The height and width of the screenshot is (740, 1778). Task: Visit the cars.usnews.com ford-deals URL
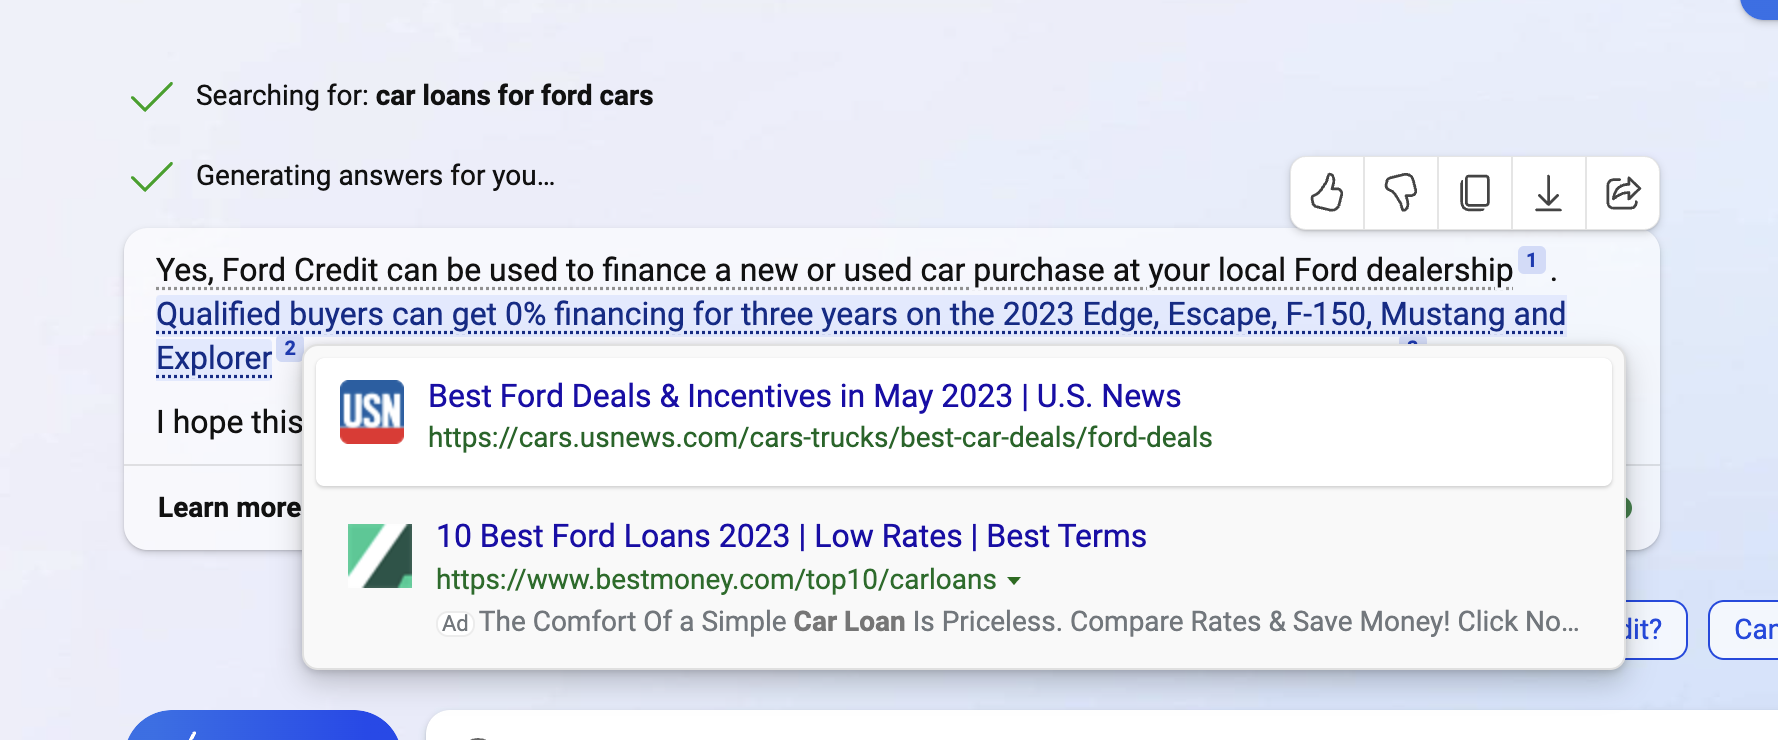point(820,438)
